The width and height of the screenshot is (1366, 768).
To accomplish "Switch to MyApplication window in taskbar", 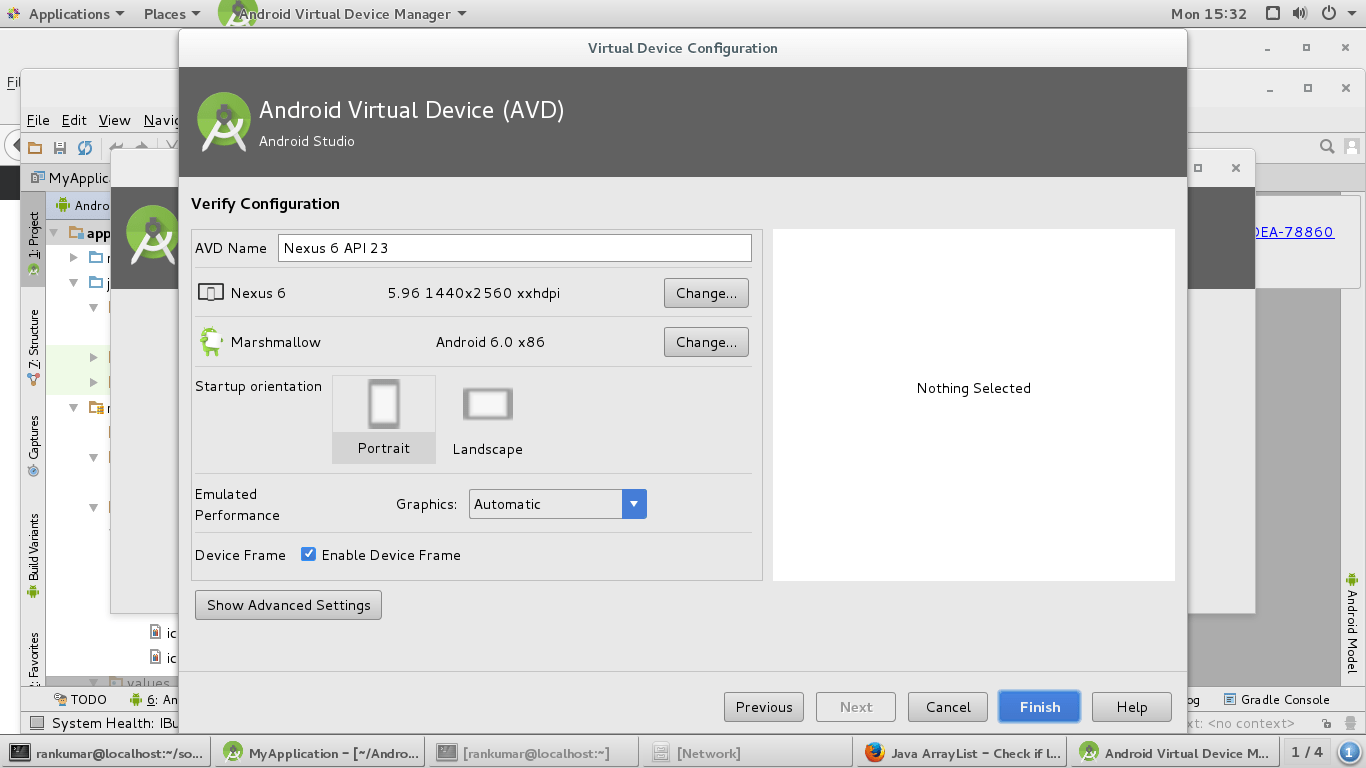I will click(320, 753).
